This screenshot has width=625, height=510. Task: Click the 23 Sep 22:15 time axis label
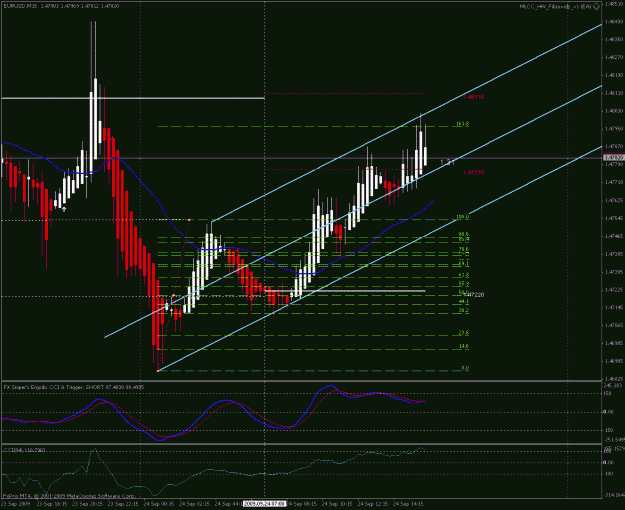tap(123, 504)
